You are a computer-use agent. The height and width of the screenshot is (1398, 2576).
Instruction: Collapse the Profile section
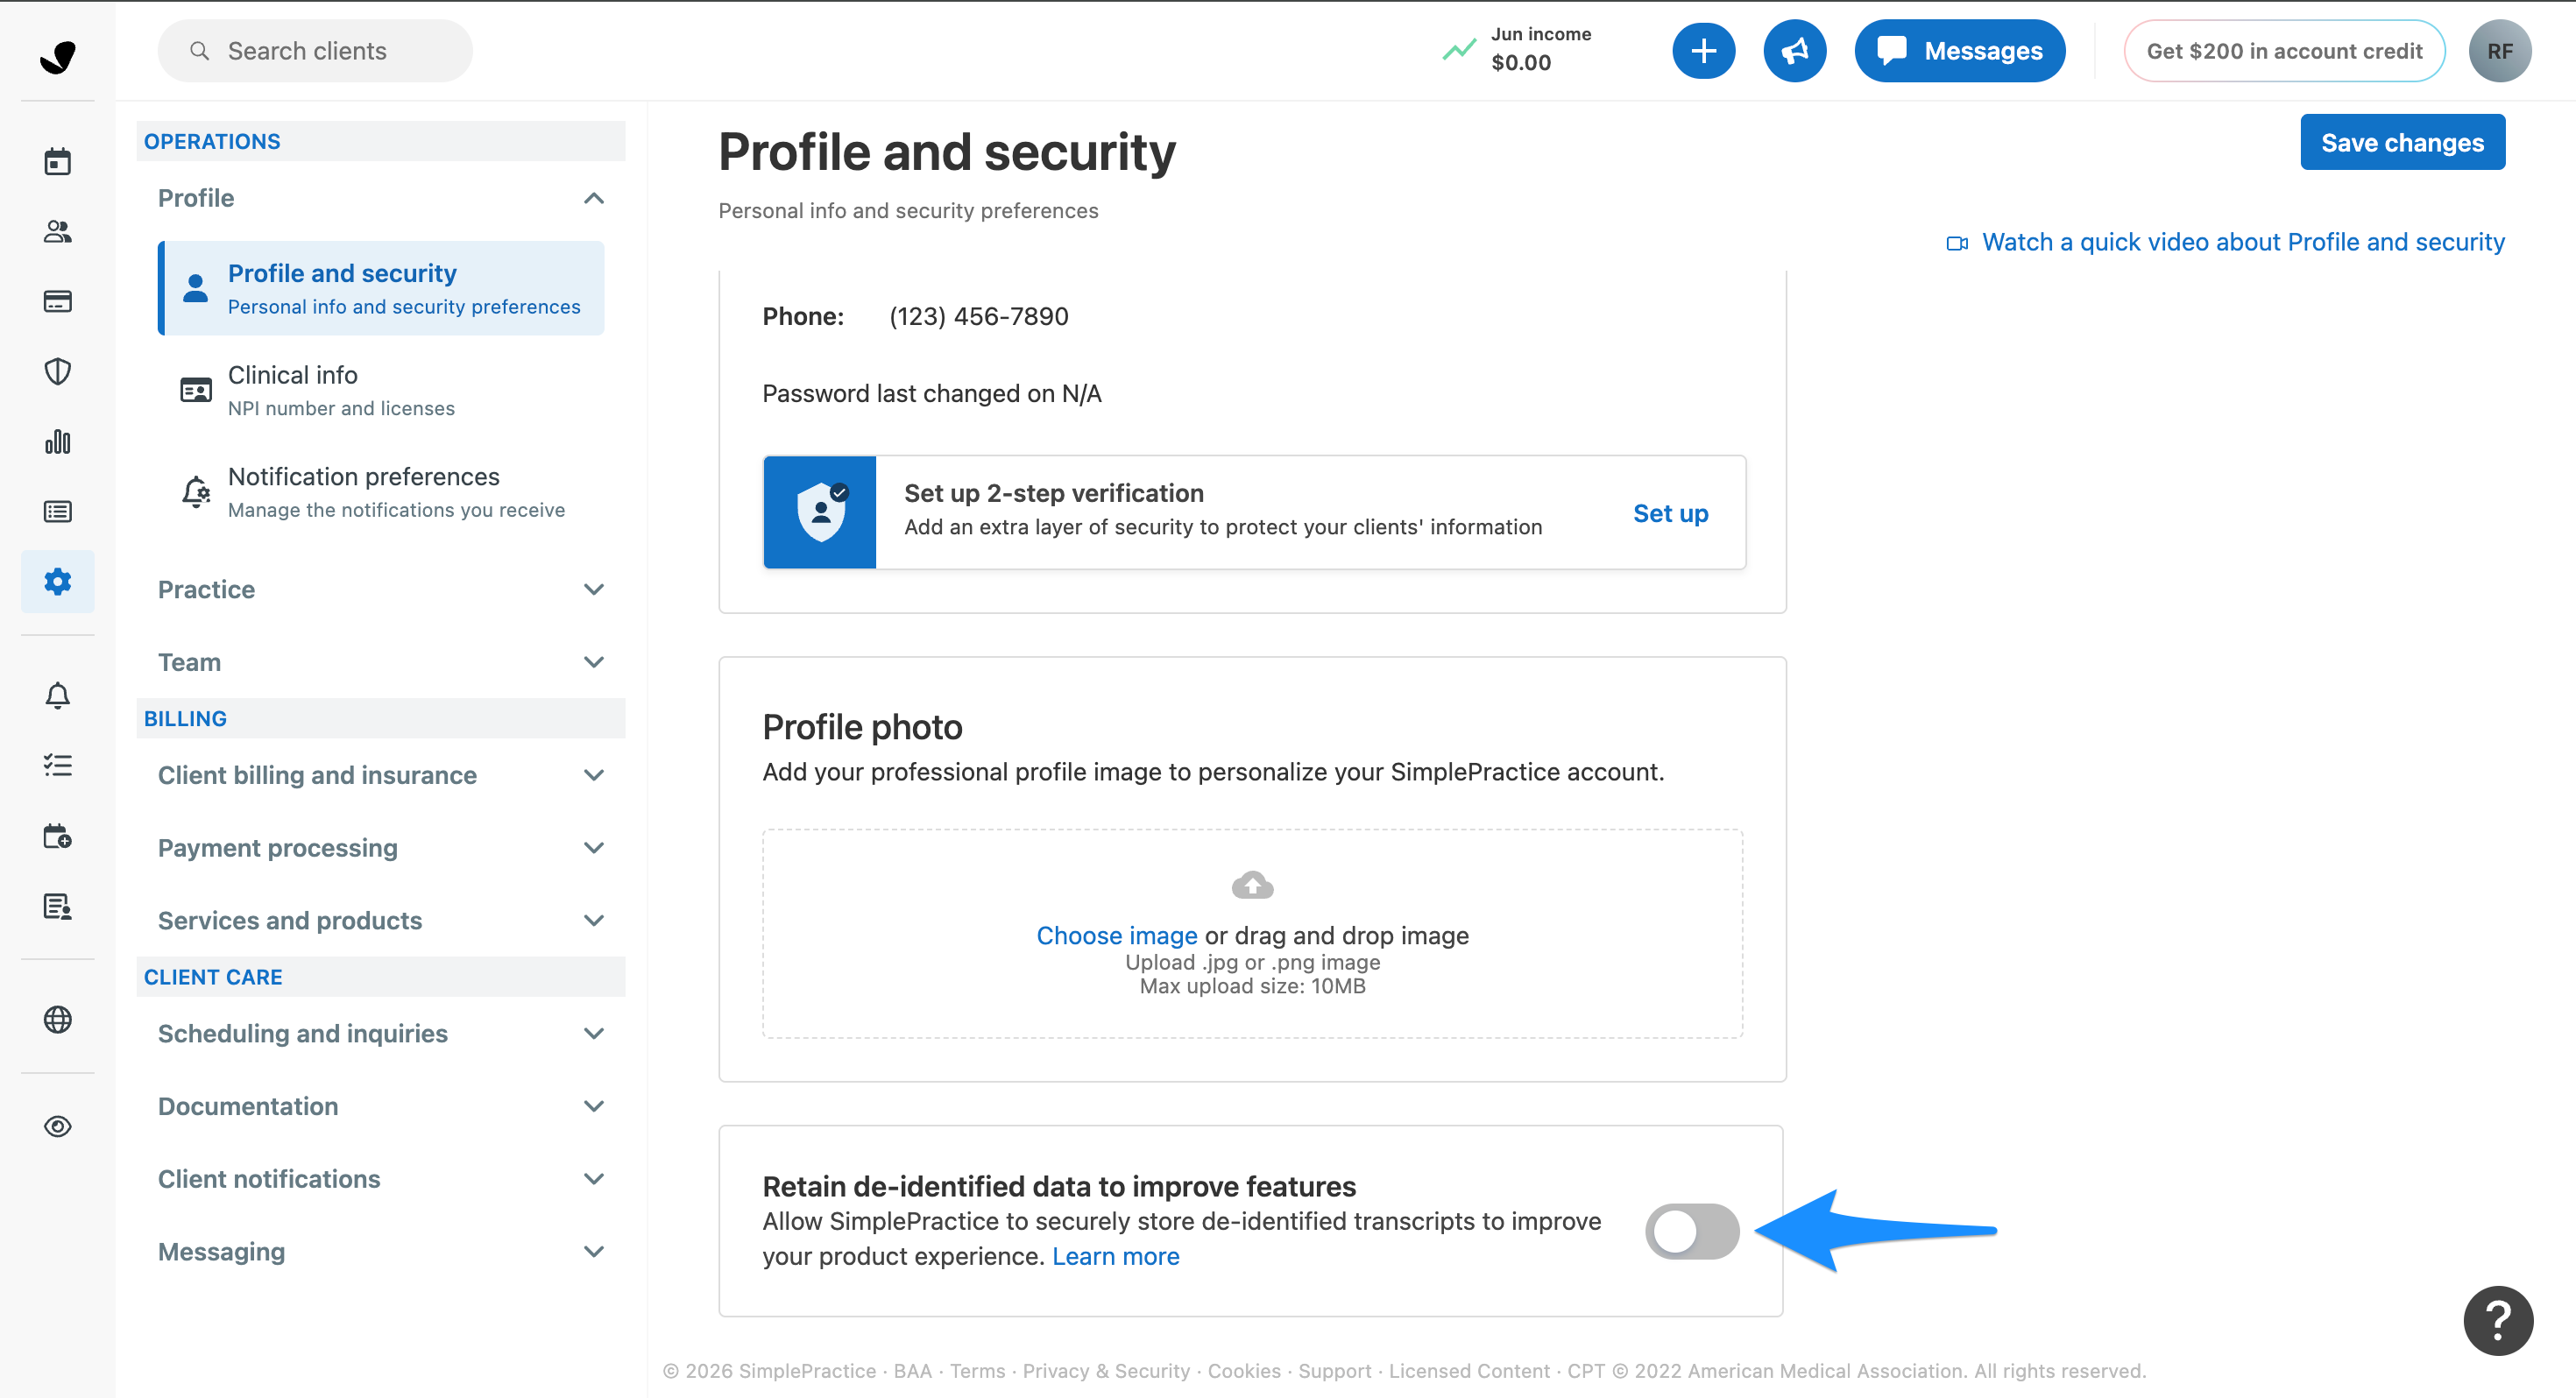point(380,198)
